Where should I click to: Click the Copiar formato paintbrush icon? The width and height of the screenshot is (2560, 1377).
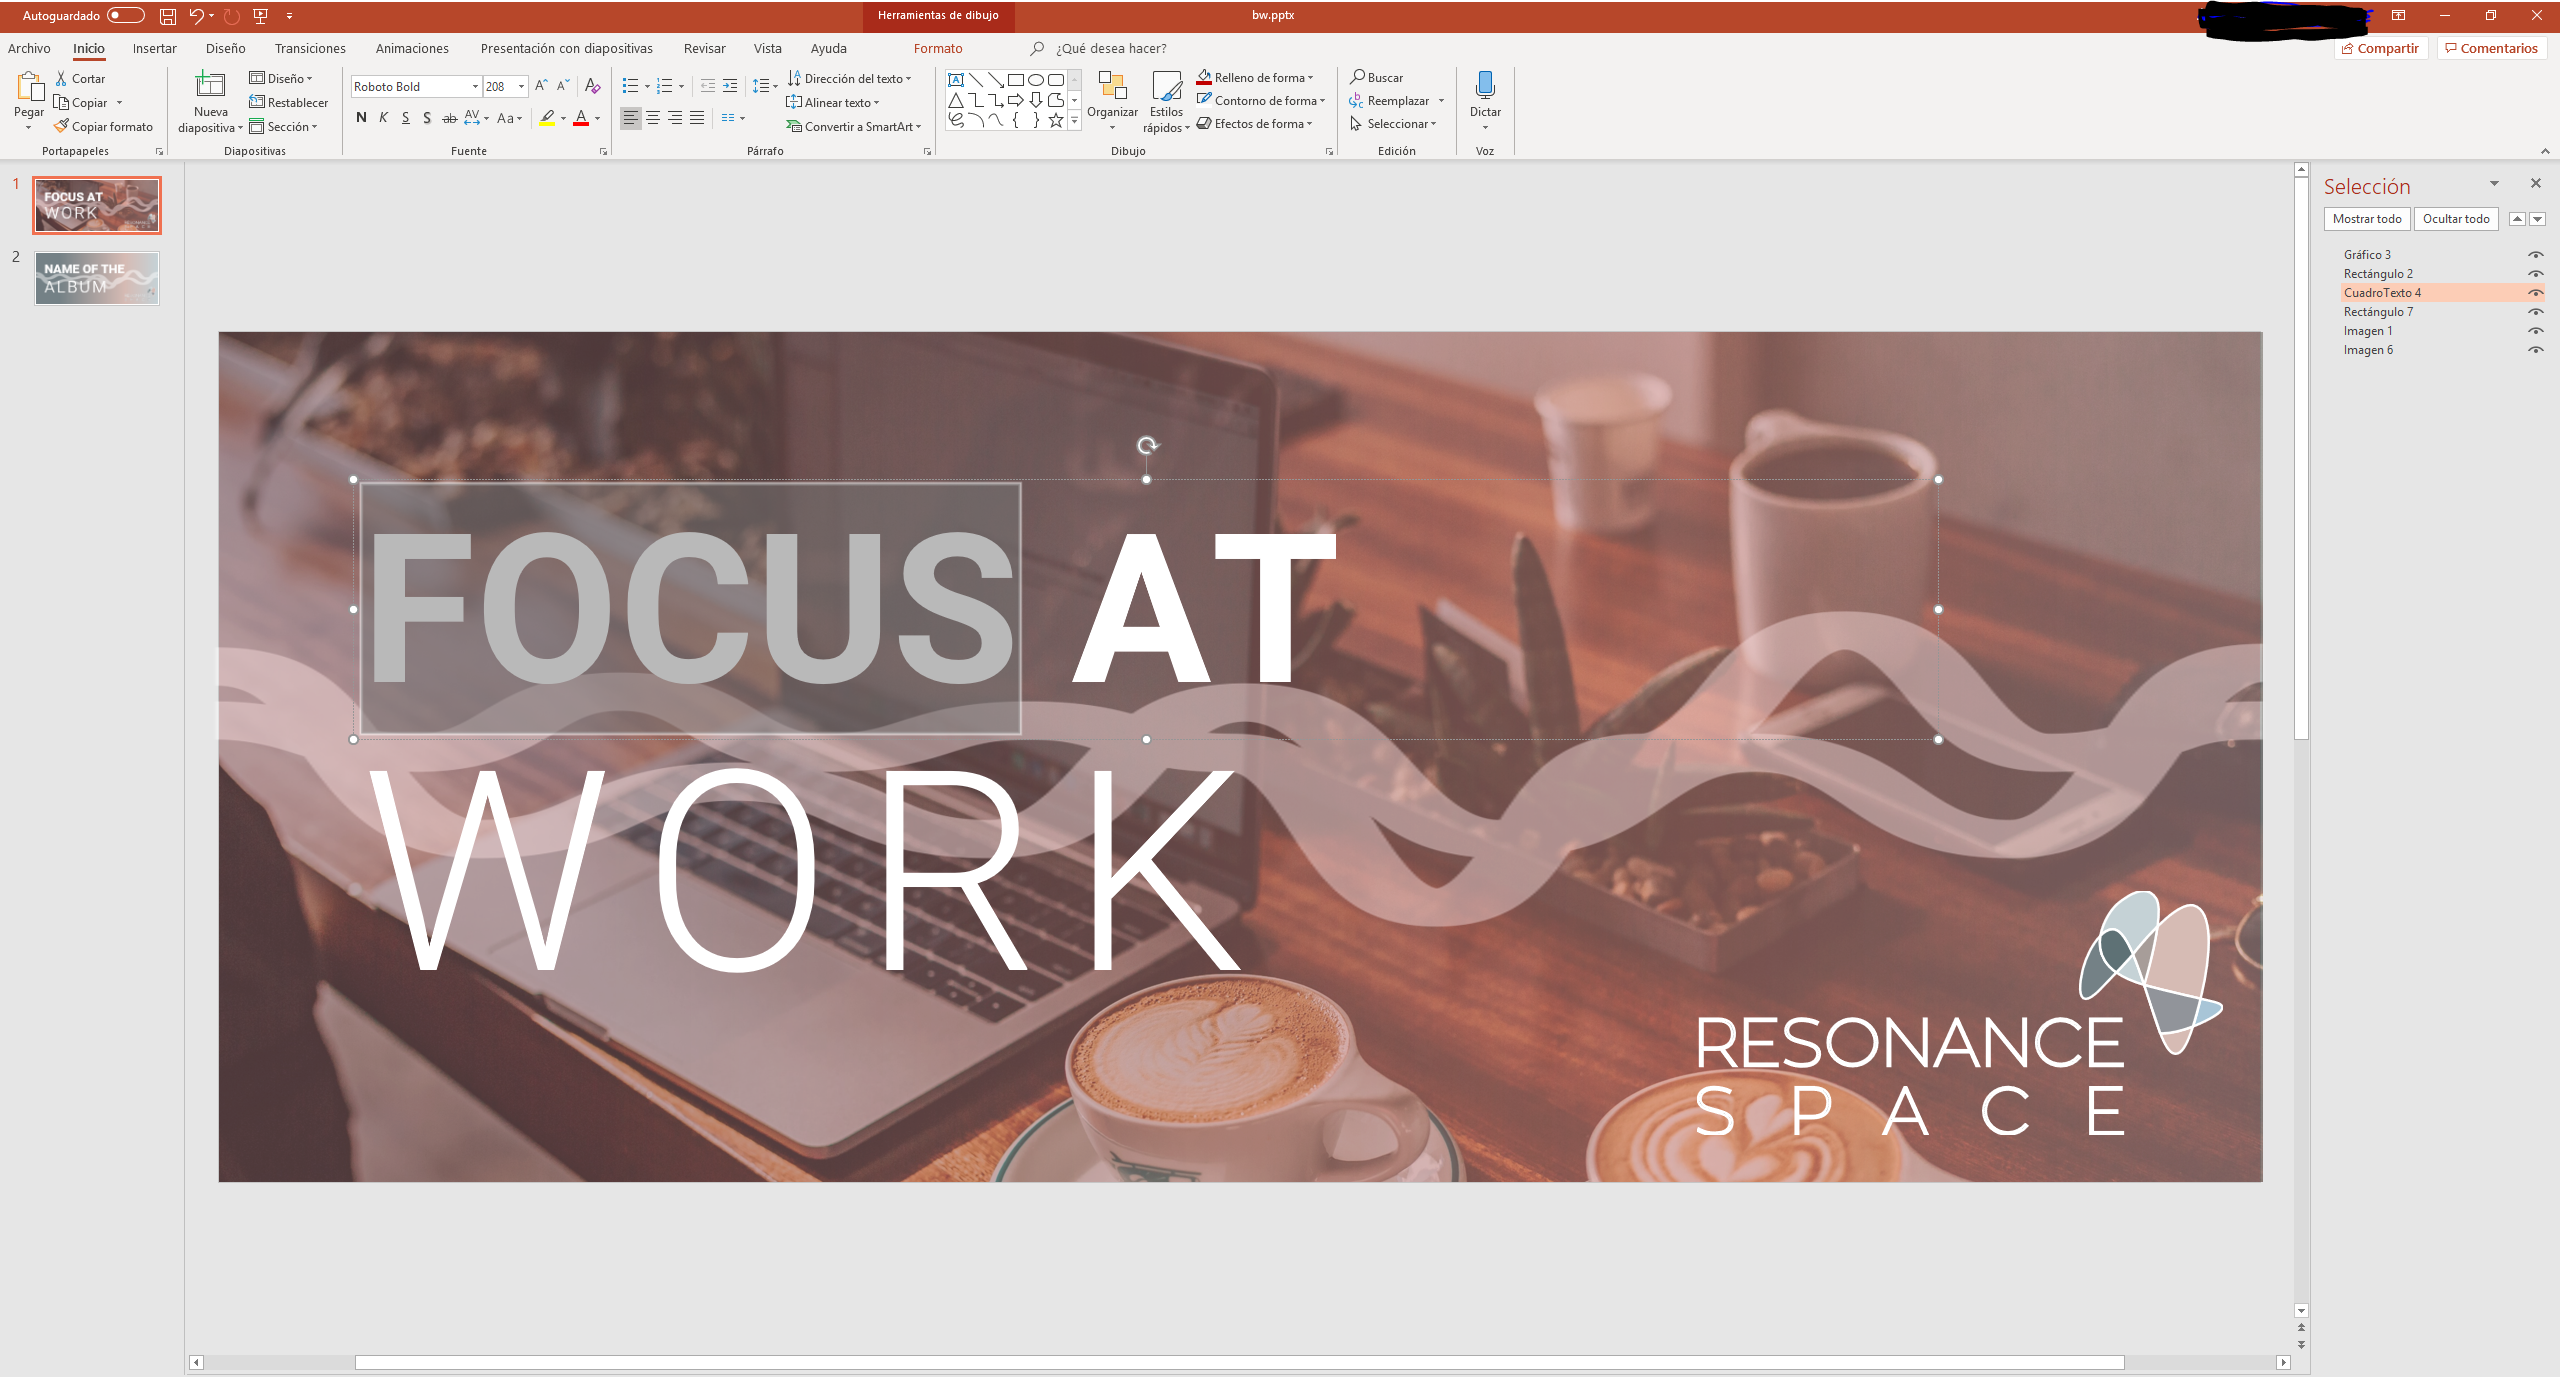(62, 126)
